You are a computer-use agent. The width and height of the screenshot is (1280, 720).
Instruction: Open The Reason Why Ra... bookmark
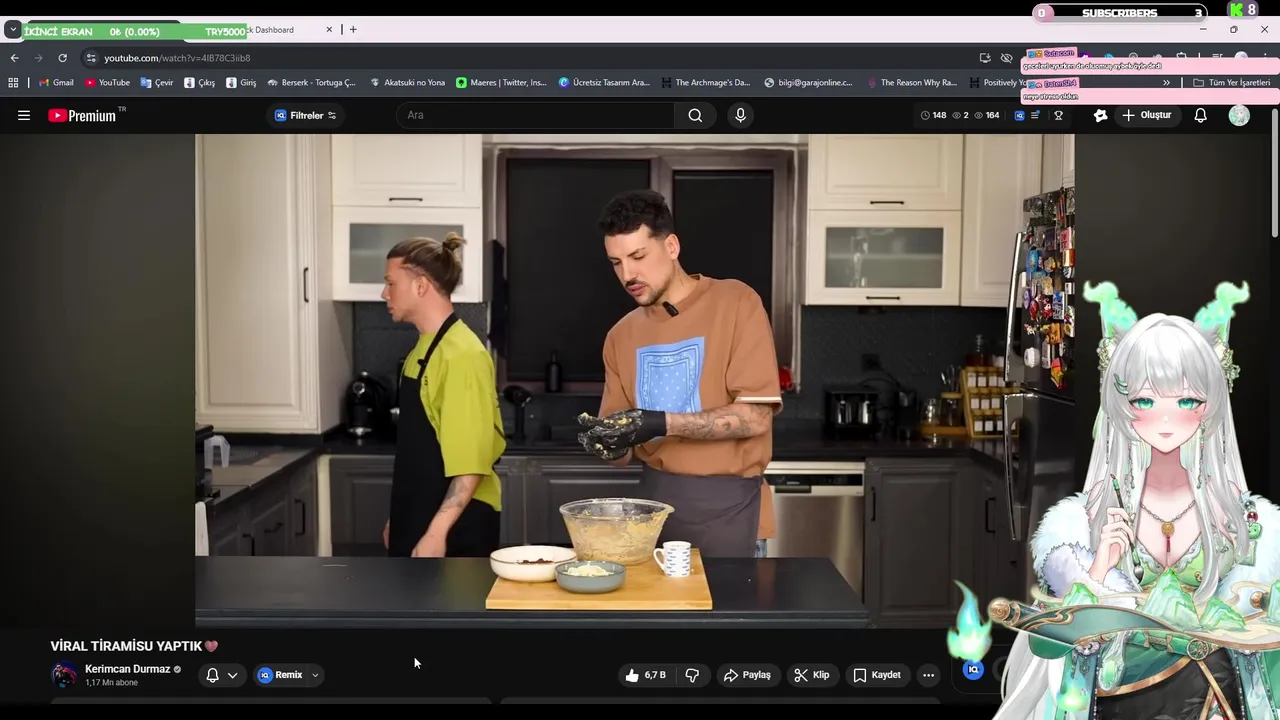(911, 83)
